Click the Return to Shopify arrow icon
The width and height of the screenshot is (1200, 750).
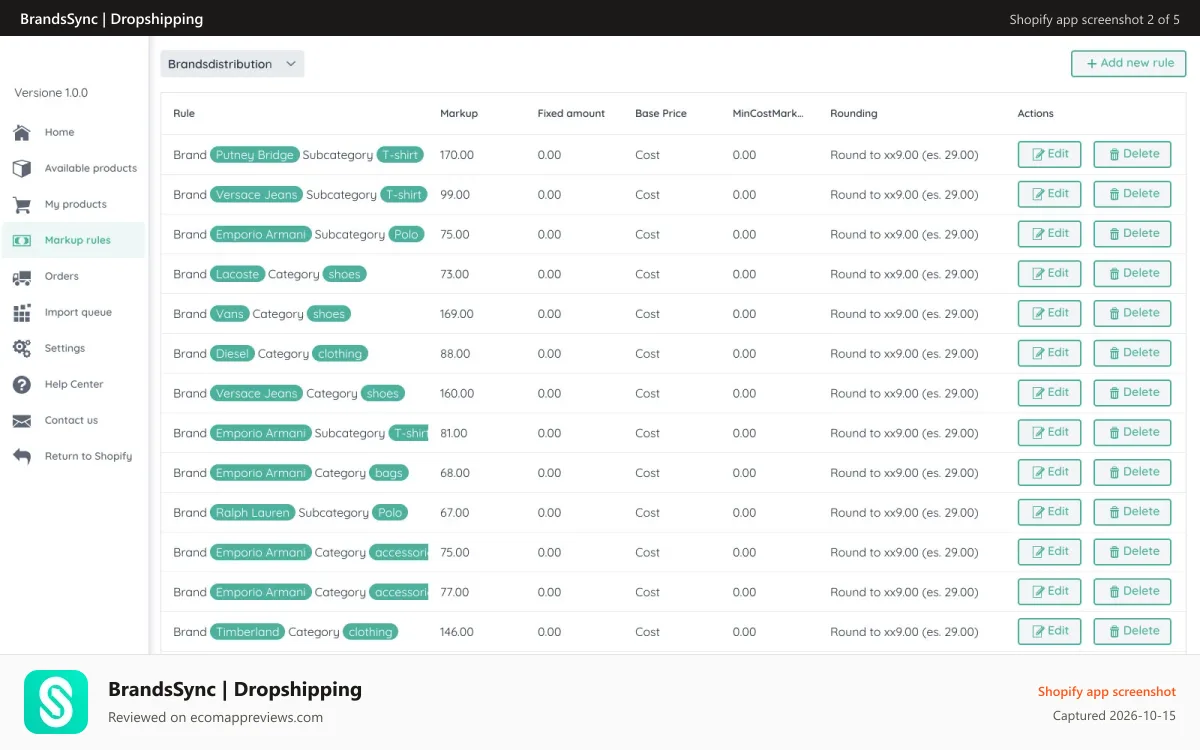pyautogui.click(x=22, y=456)
